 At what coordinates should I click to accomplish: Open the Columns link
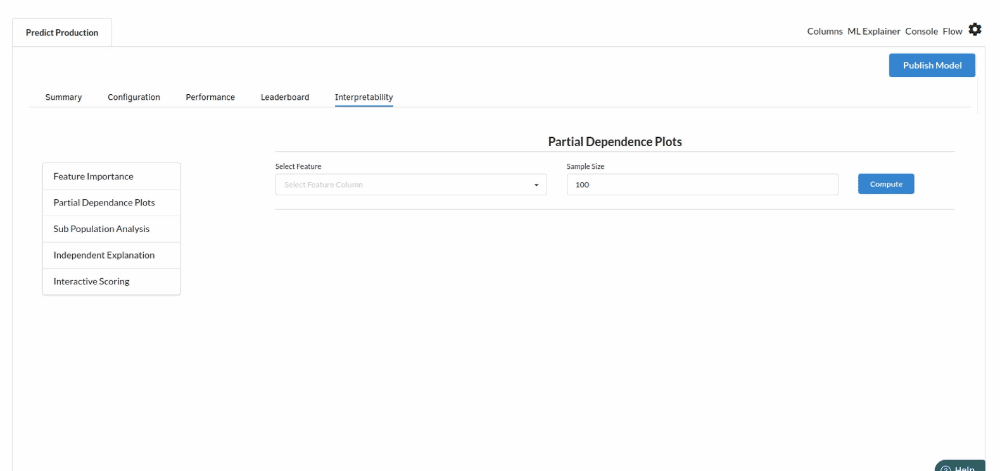point(824,32)
